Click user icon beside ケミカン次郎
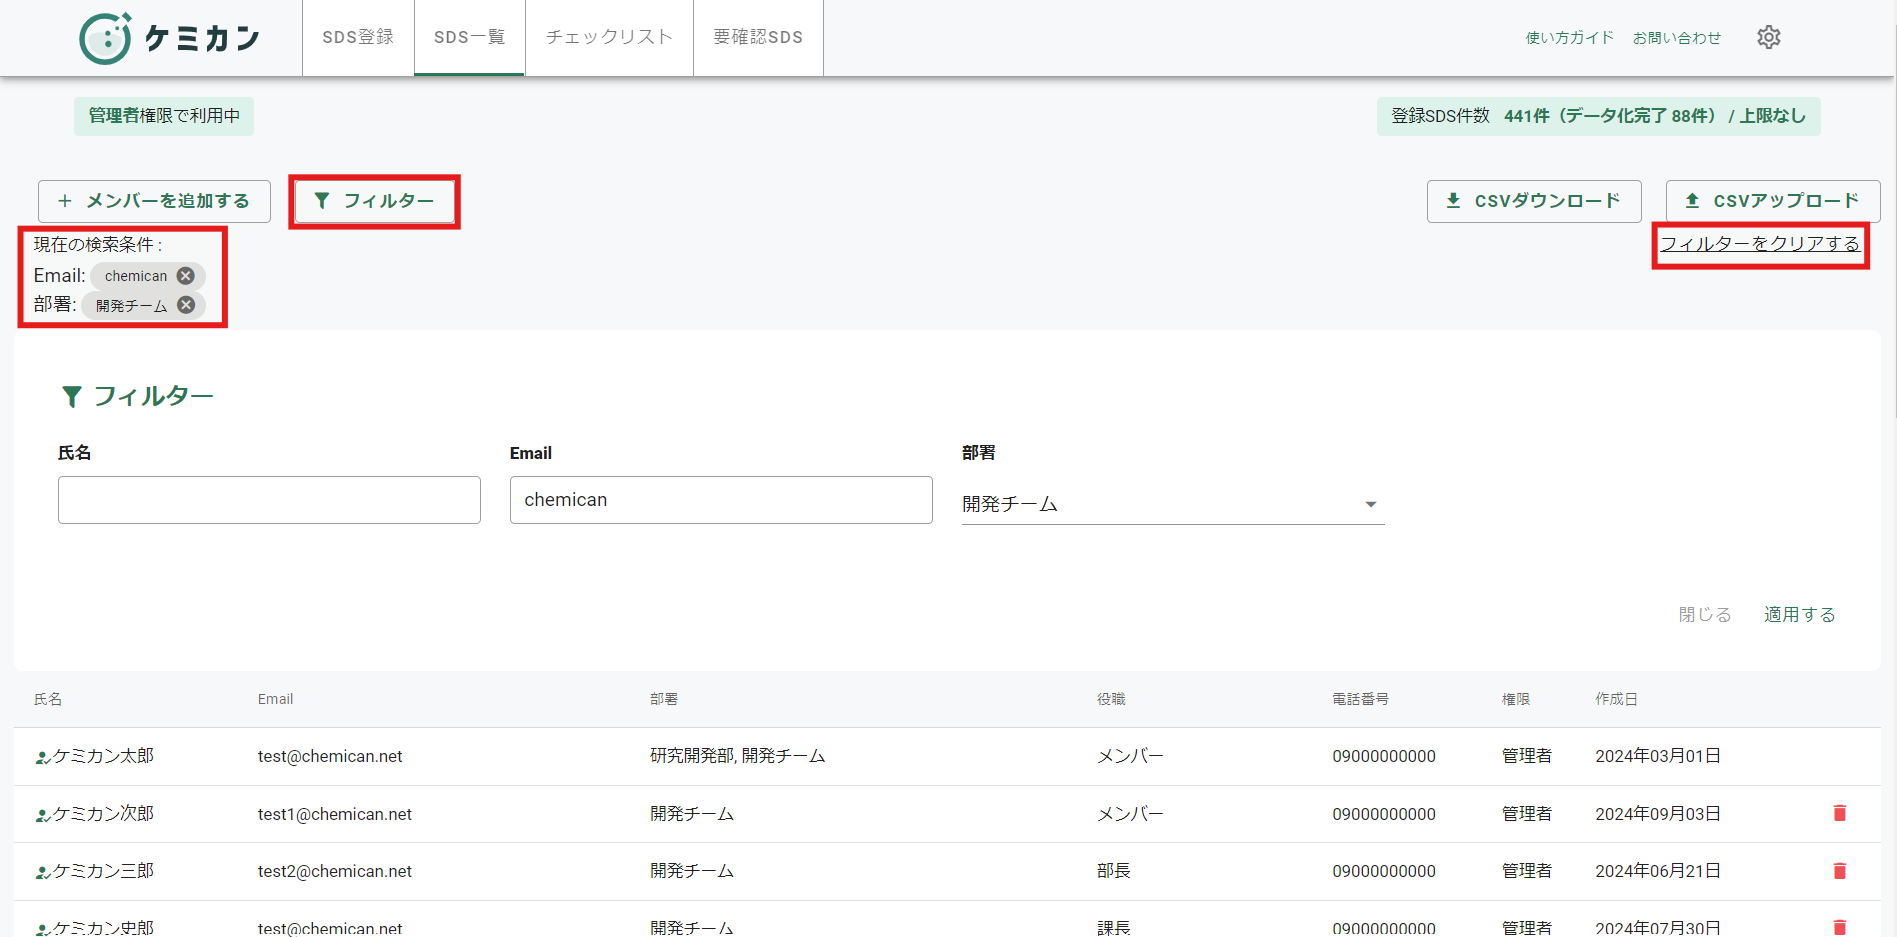Screen dimensions: 1897x937 coord(43,815)
